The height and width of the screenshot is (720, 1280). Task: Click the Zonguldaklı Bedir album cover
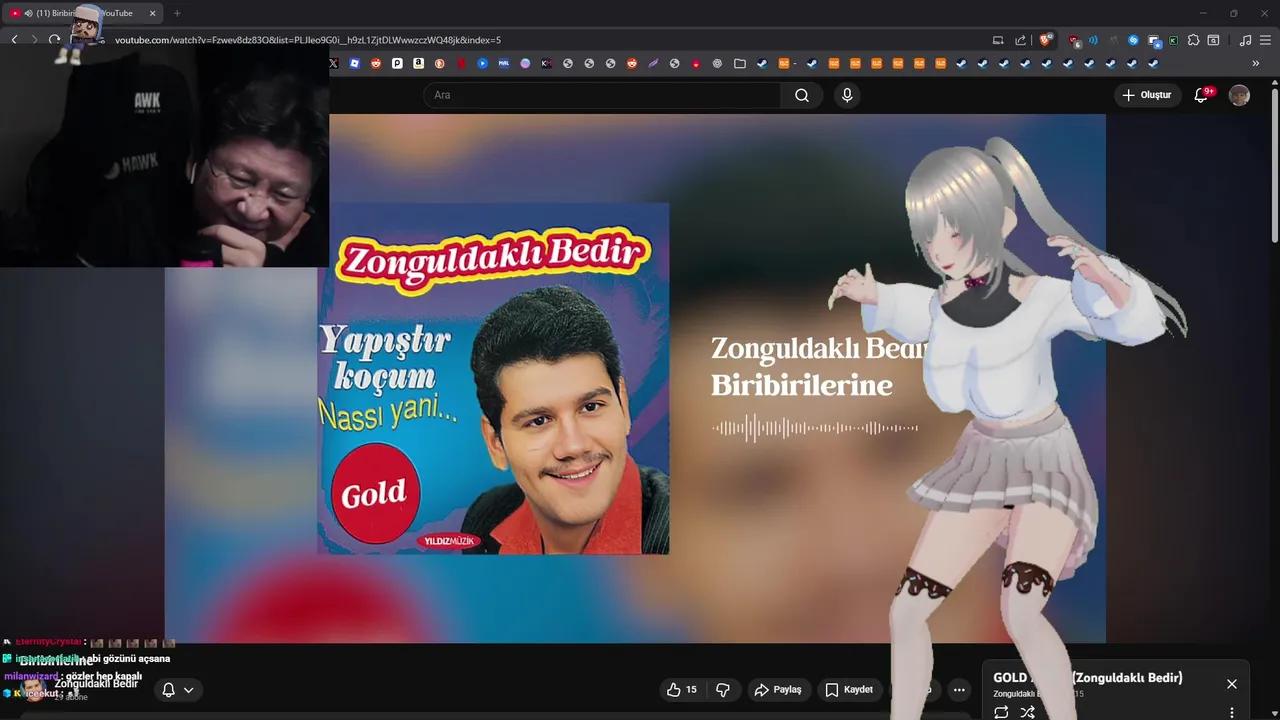click(x=493, y=378)
